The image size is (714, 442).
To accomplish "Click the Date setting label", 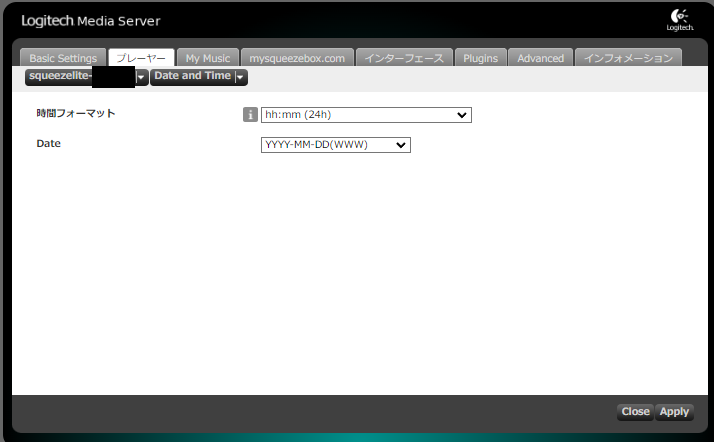I will tap(48, 143).
